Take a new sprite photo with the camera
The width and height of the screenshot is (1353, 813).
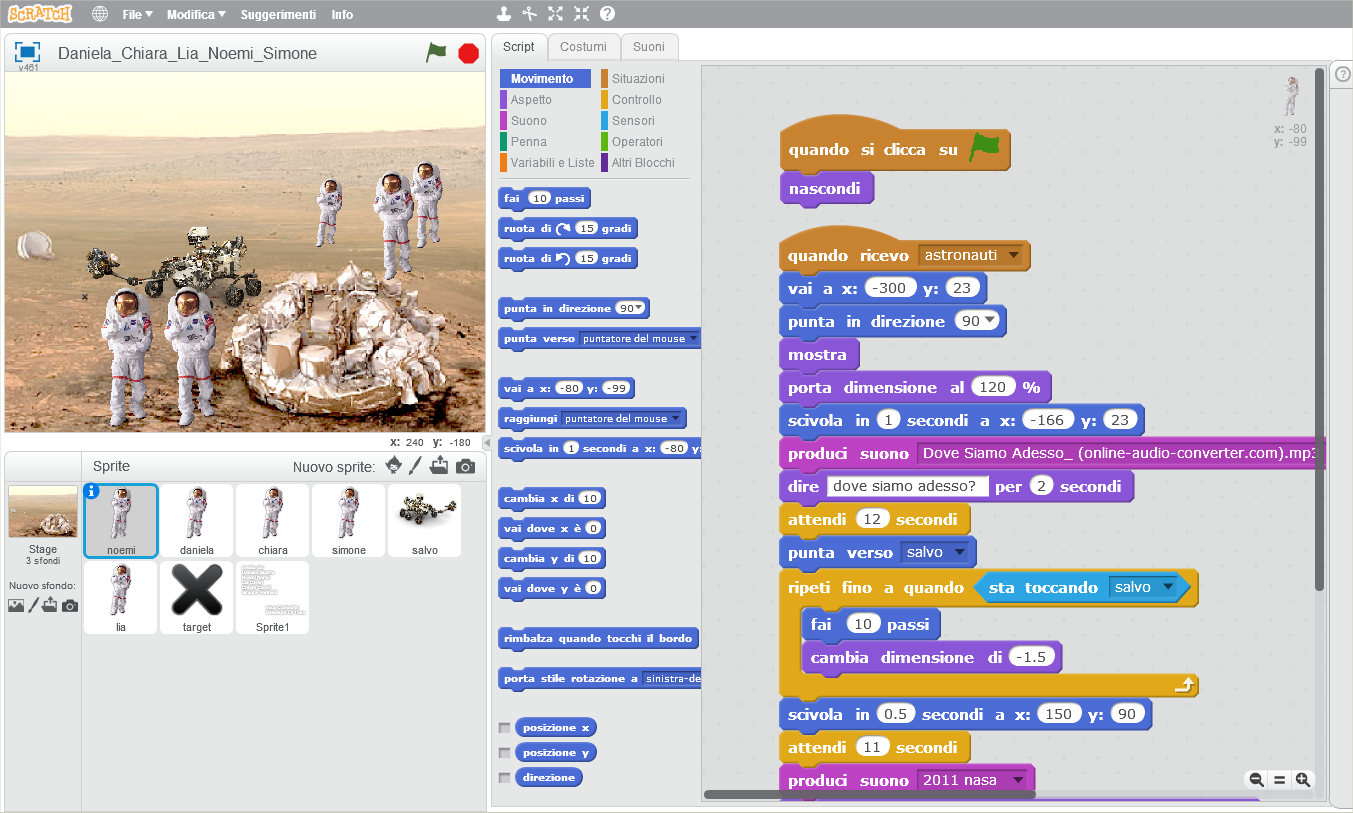coord(463,466)
